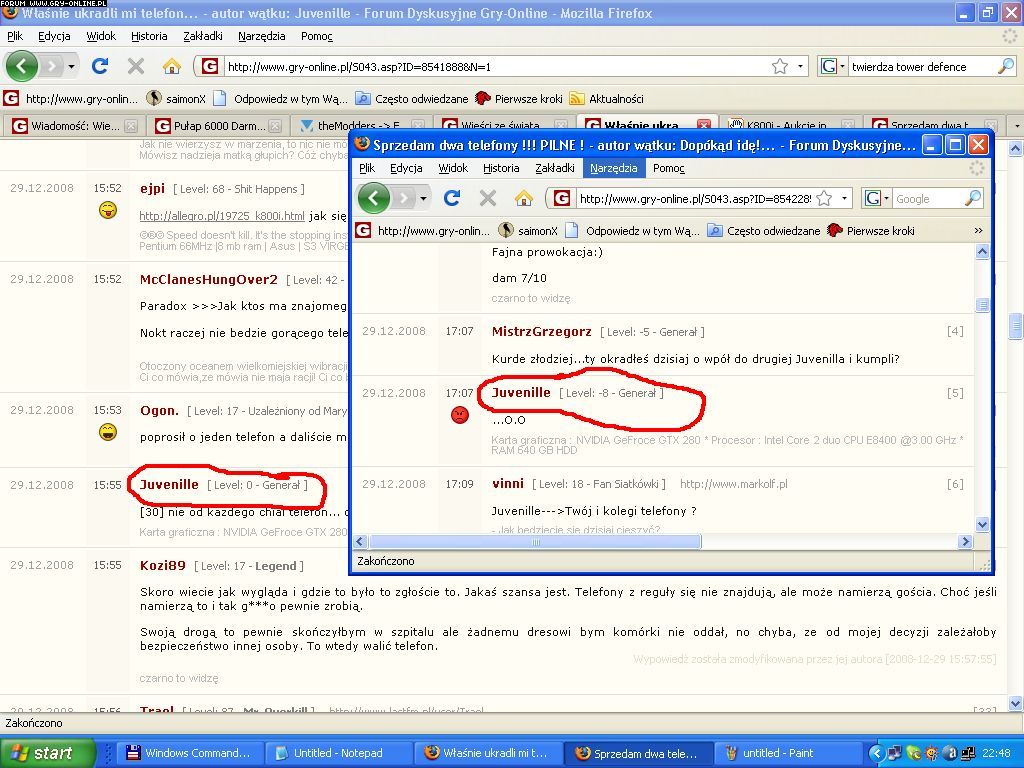The image size is (1024, 768).
Task: Open URL dropdown in main window address bar
Action: click(800, 67)
